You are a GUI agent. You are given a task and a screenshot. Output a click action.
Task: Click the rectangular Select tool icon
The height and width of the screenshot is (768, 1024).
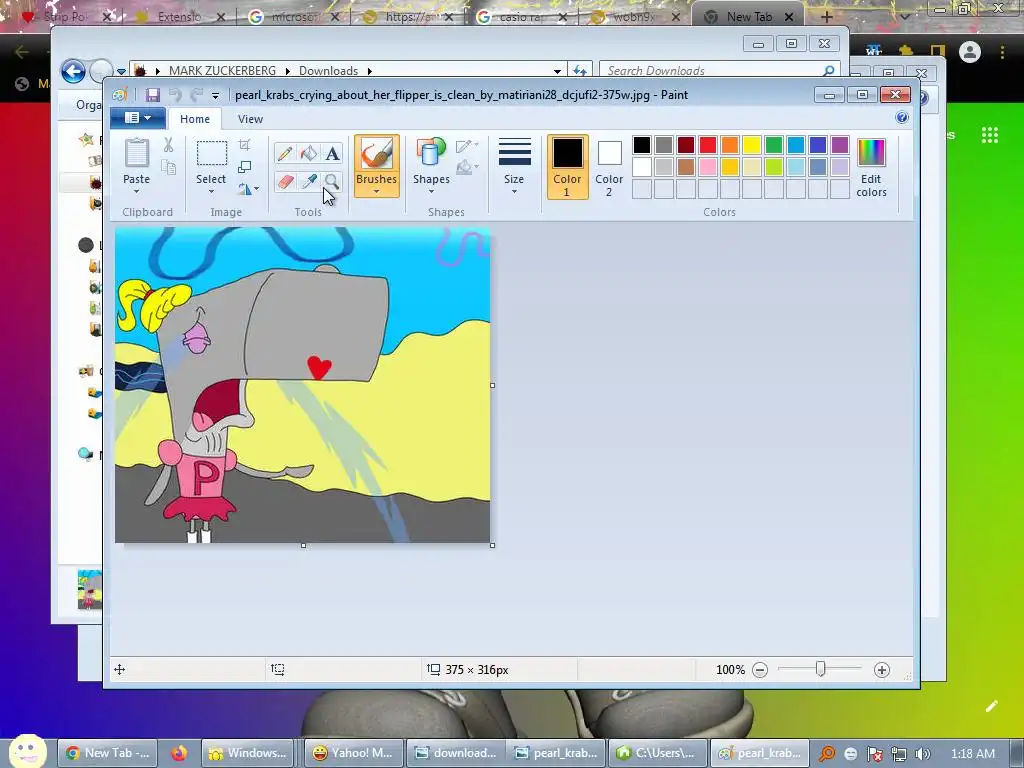[x=212, y=153]
